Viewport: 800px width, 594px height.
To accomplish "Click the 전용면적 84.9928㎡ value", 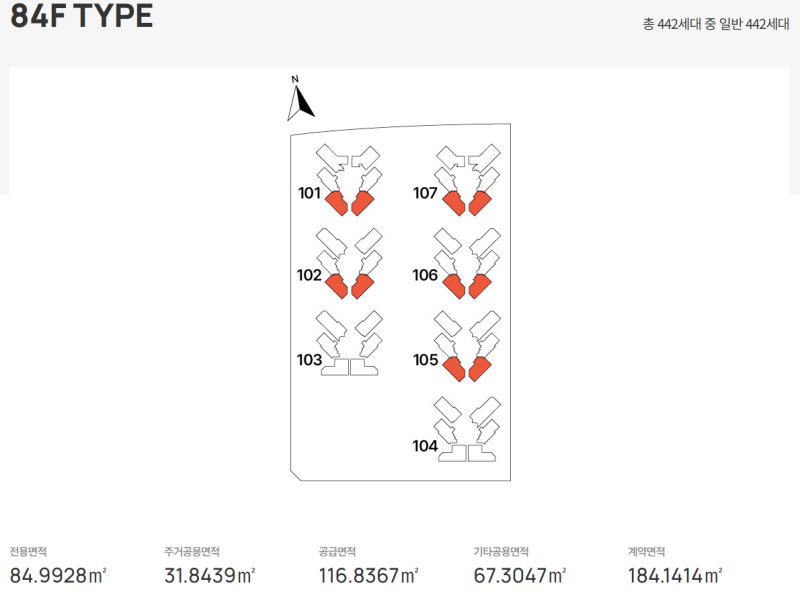I will point(58,576).
